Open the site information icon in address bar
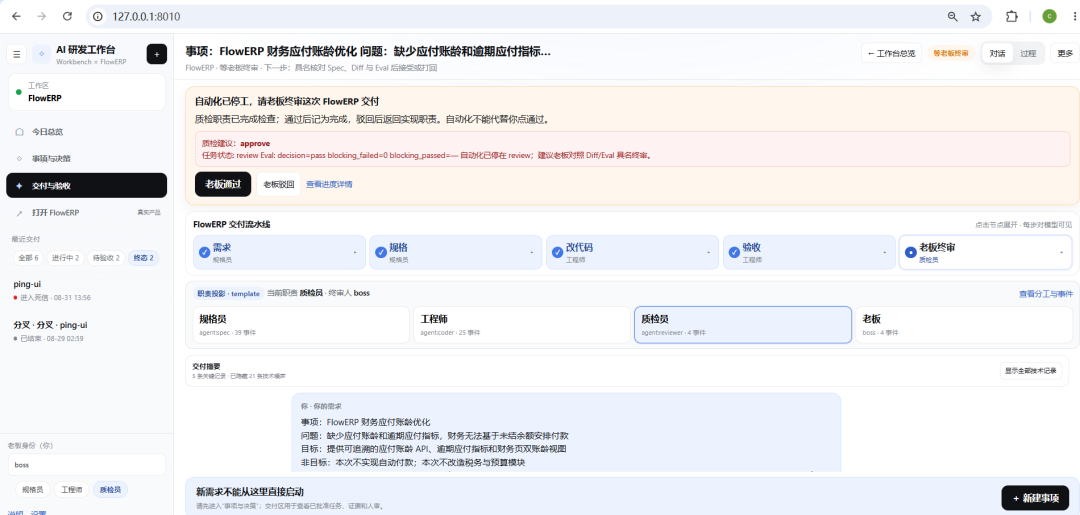The height and width of the screenshot is (515, 1080). 98,16
